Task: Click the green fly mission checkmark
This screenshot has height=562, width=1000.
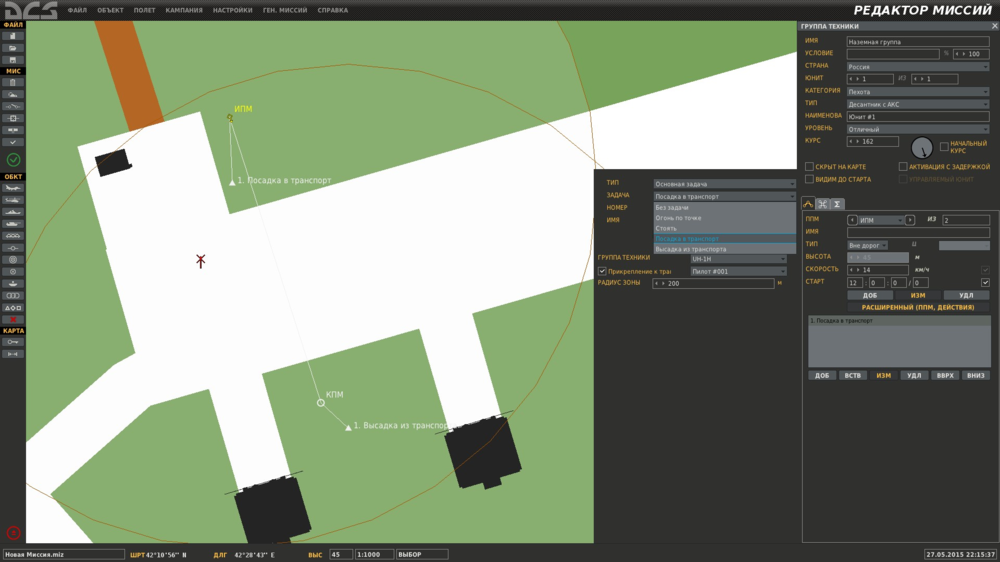Action: 13,159
